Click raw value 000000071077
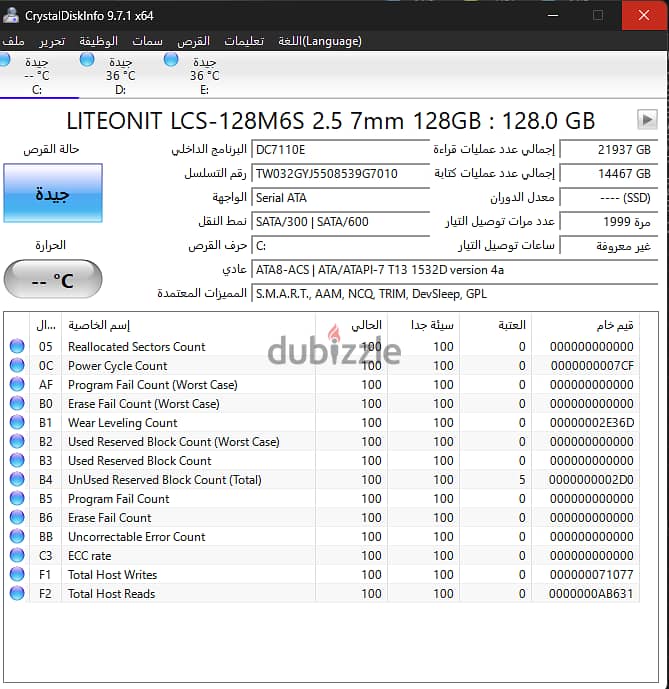This screenshot has height=689, width=669. (592, 575)
